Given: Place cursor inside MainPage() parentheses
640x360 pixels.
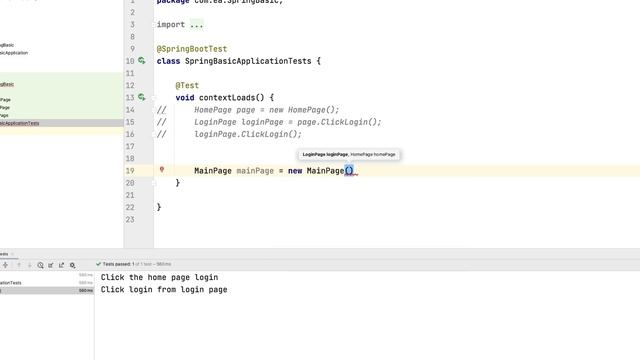Looking at the screenshot, I should click(349, 171).
